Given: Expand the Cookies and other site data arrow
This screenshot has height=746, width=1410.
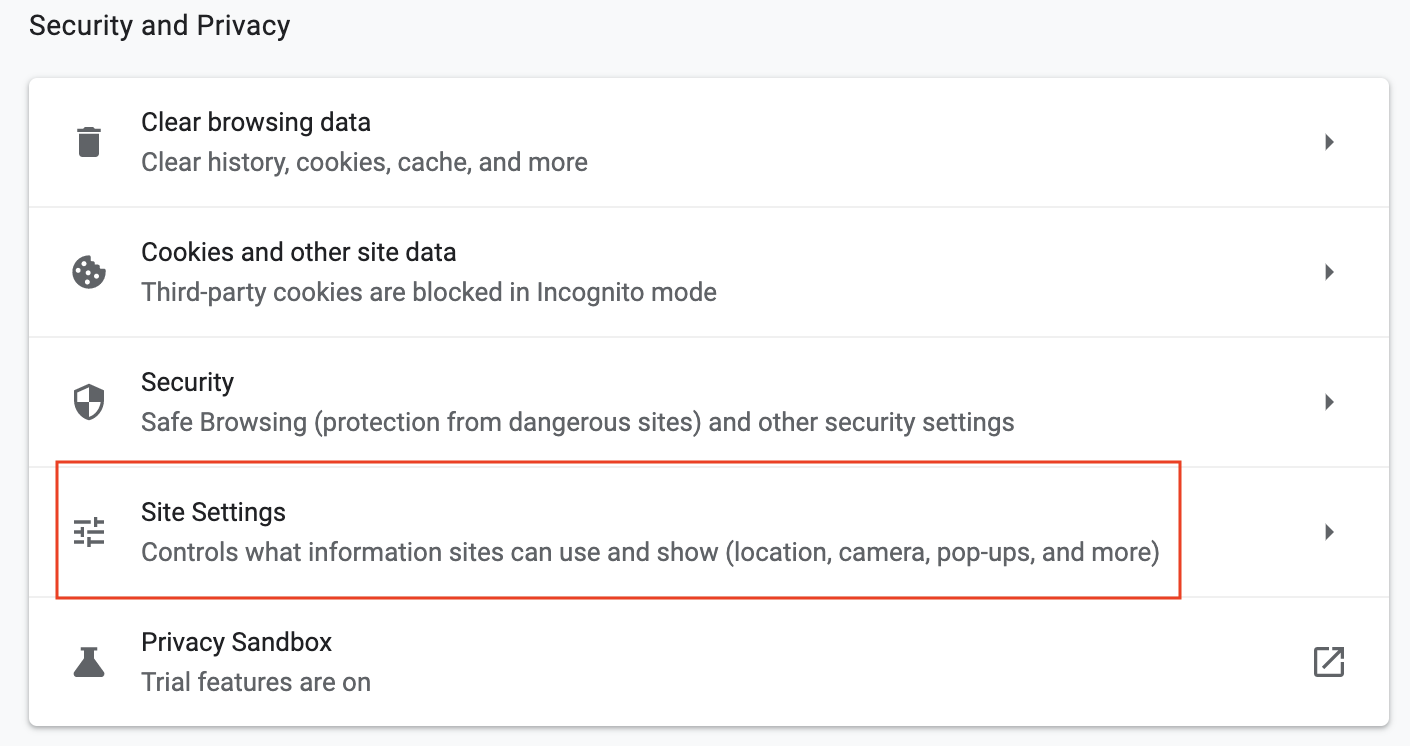Looking at the screenshot, I should (1329, 272).
